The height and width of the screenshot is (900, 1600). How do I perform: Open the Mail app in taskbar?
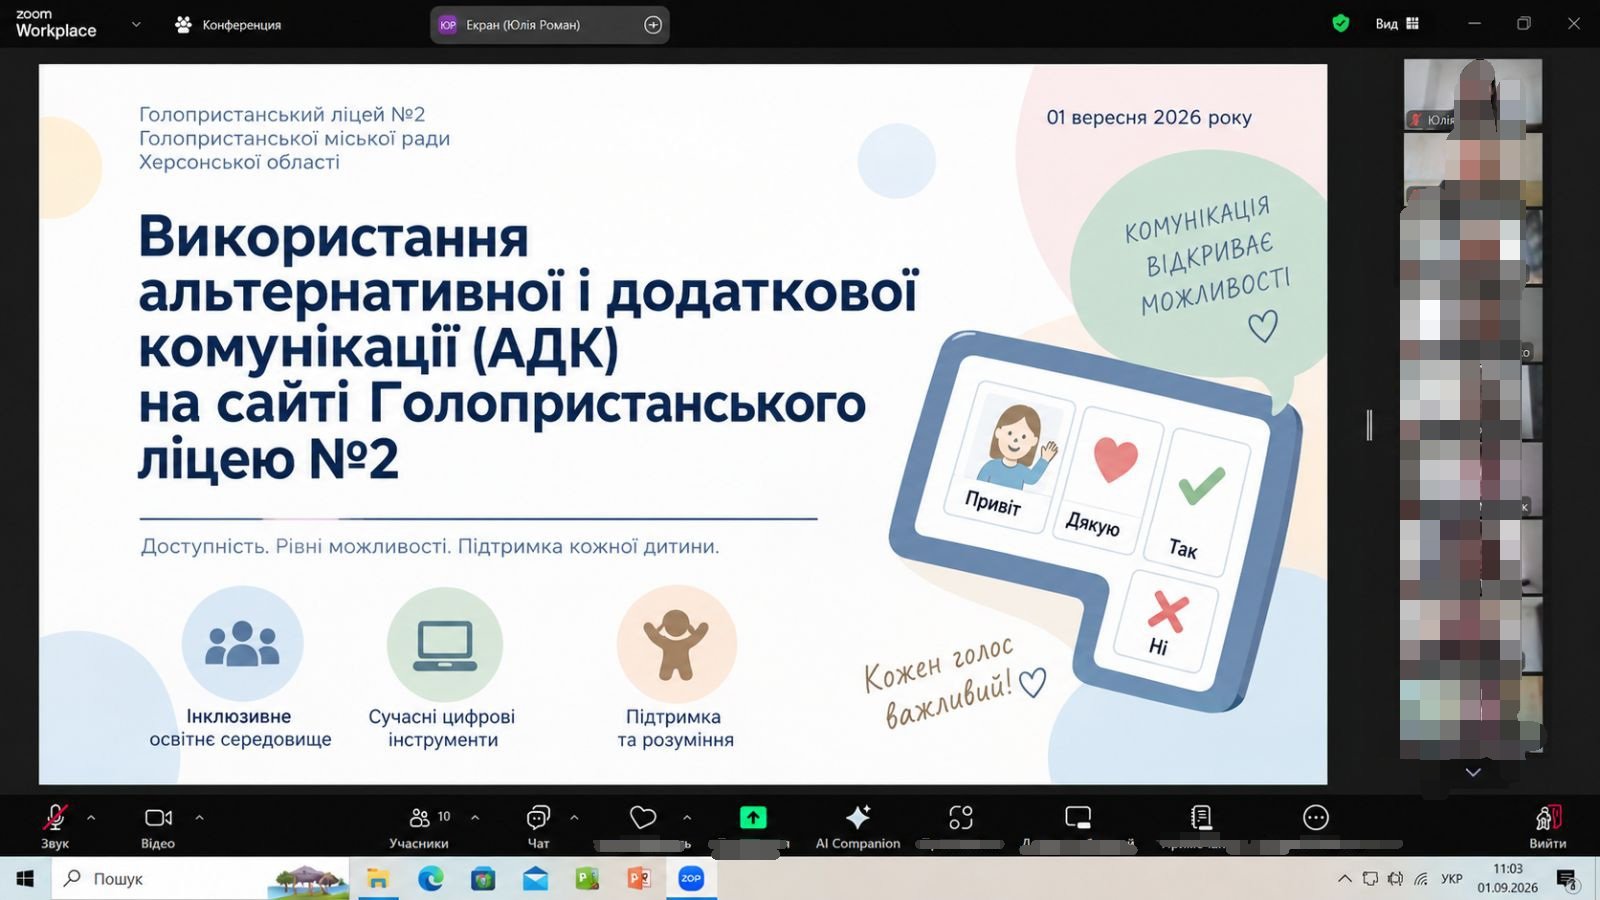pyautogui.click(x=535, y=878)
